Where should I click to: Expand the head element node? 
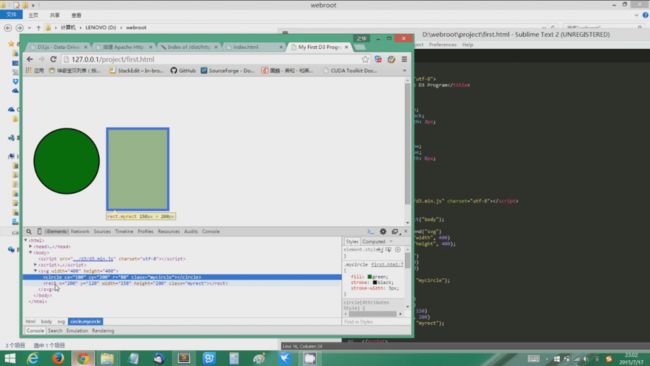[31, 246]
